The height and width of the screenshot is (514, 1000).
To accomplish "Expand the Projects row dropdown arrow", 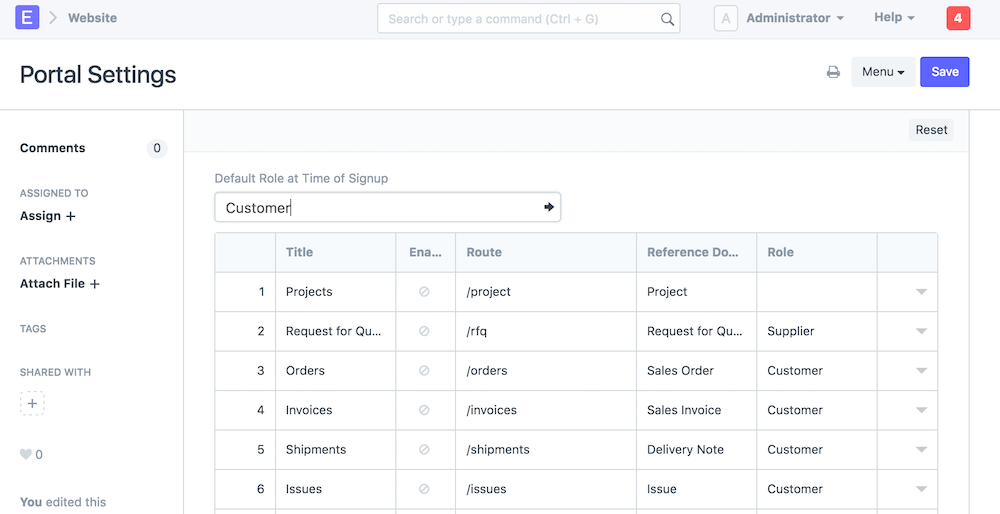I will 921,292.
